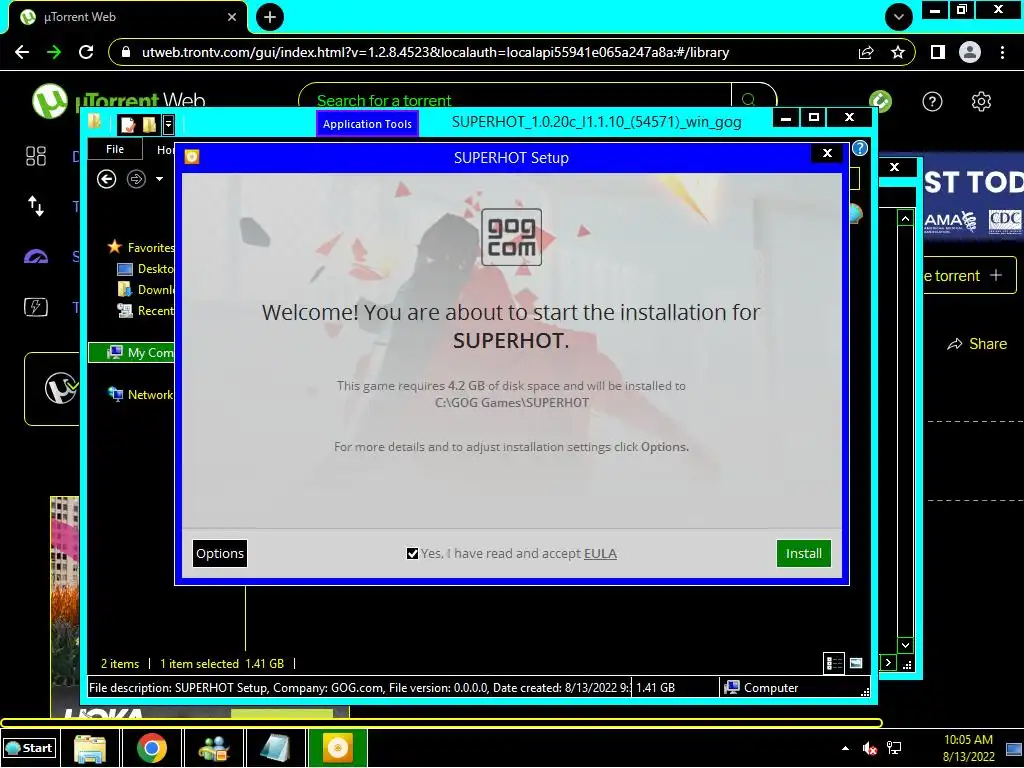The image size is (1024, 768).
Task: Click the SUPERHOT Setup title bar icon
Action: [192, 157]
